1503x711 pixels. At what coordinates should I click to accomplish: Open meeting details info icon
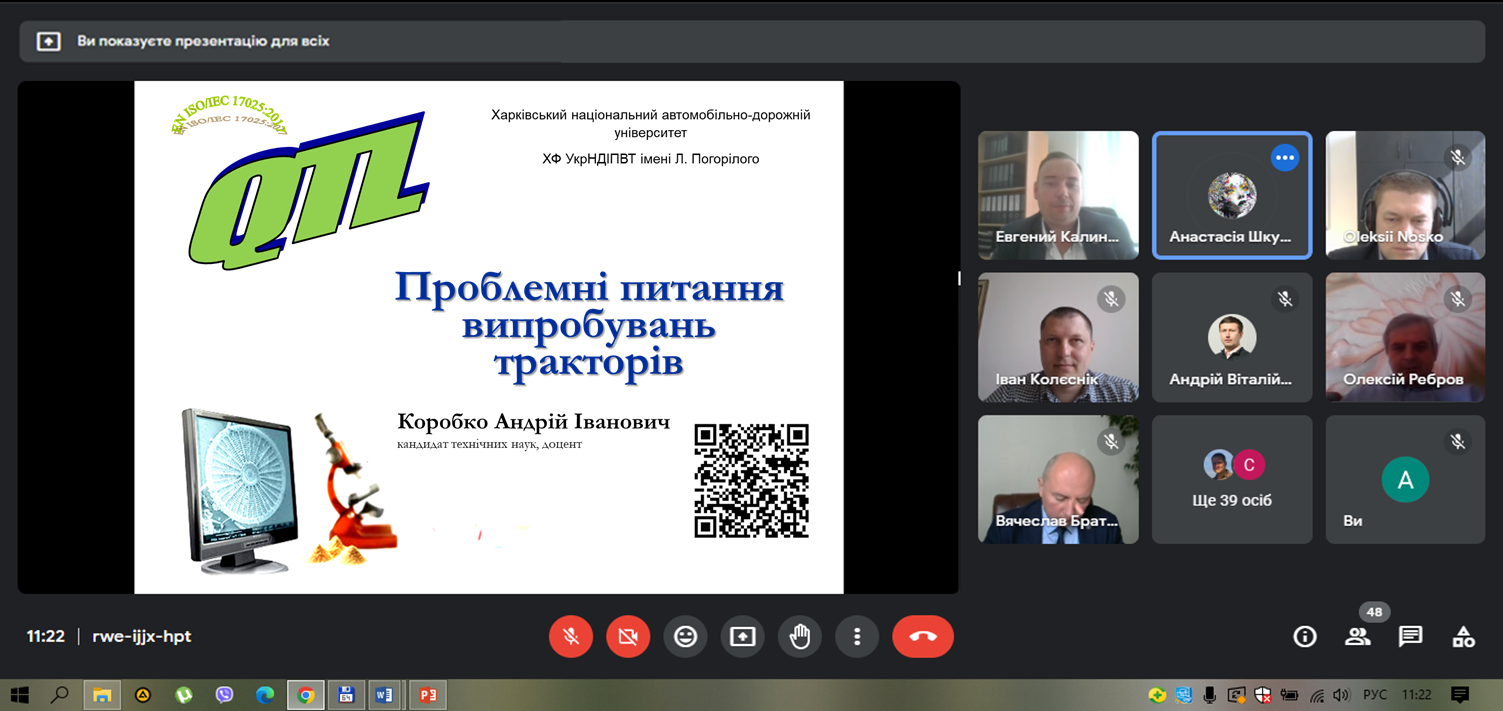coord(1304,637)
